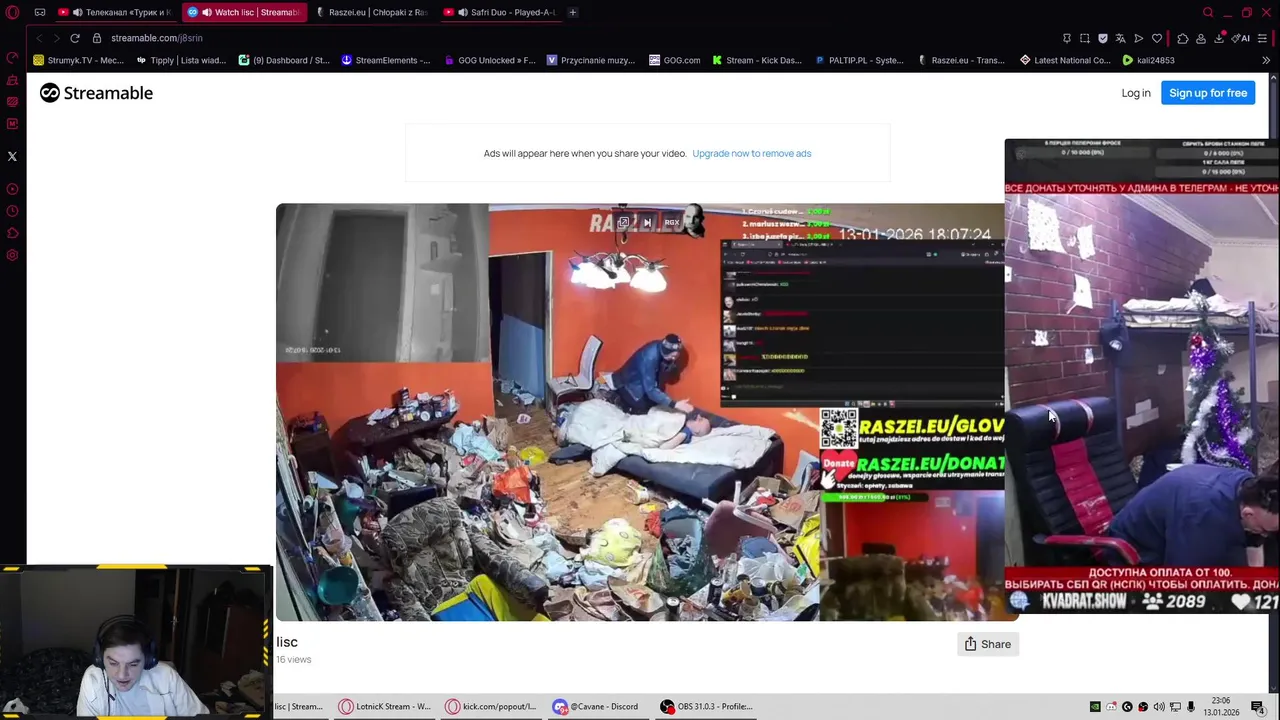Open LotnicK Stream taskbar window

pos(384,706)
